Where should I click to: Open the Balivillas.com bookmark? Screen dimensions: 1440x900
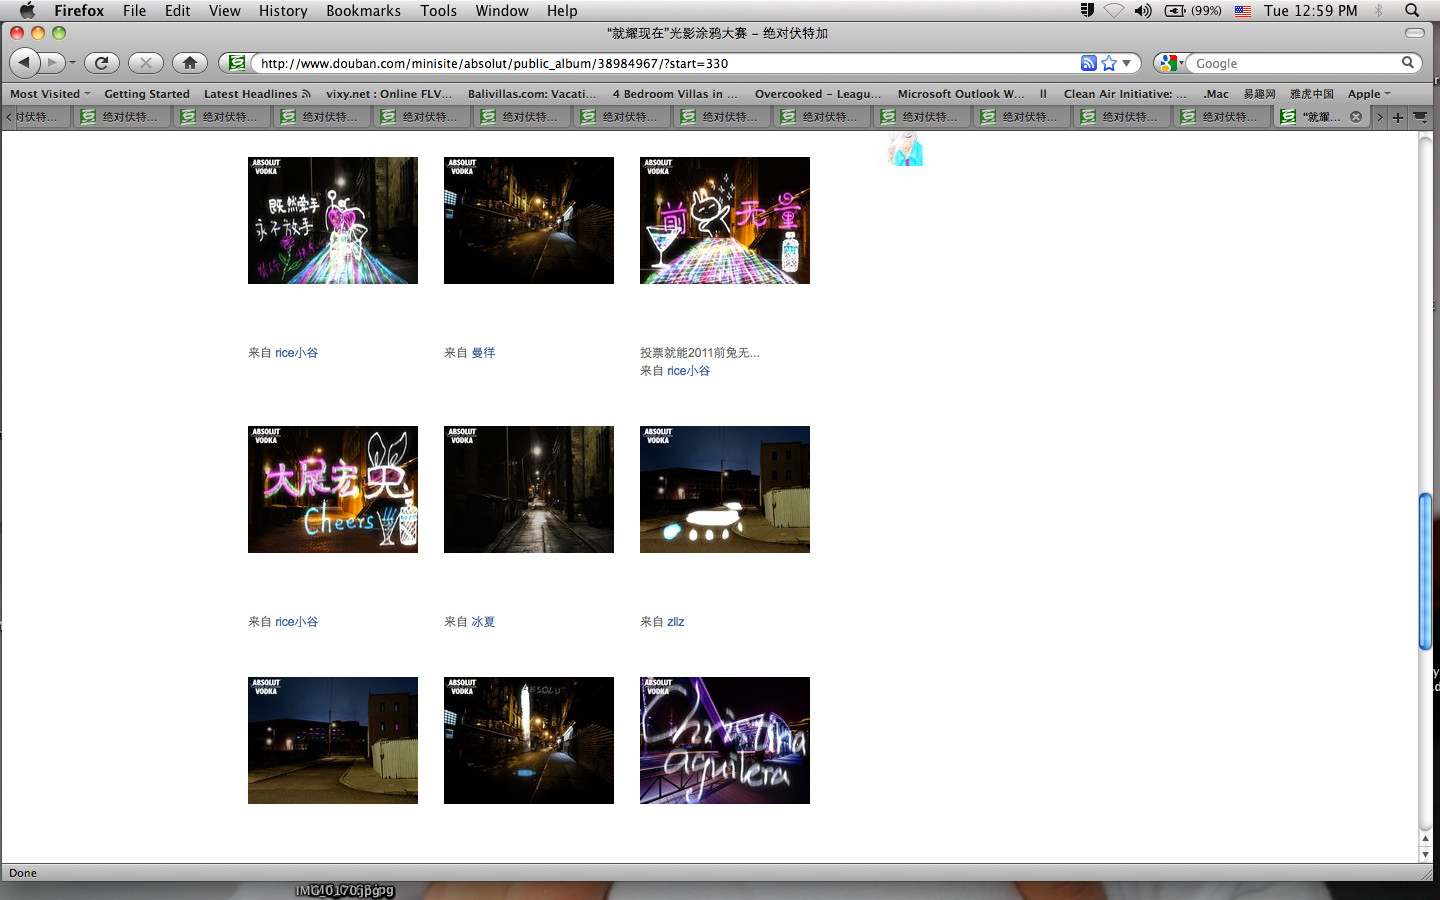(x=532, y=94)
